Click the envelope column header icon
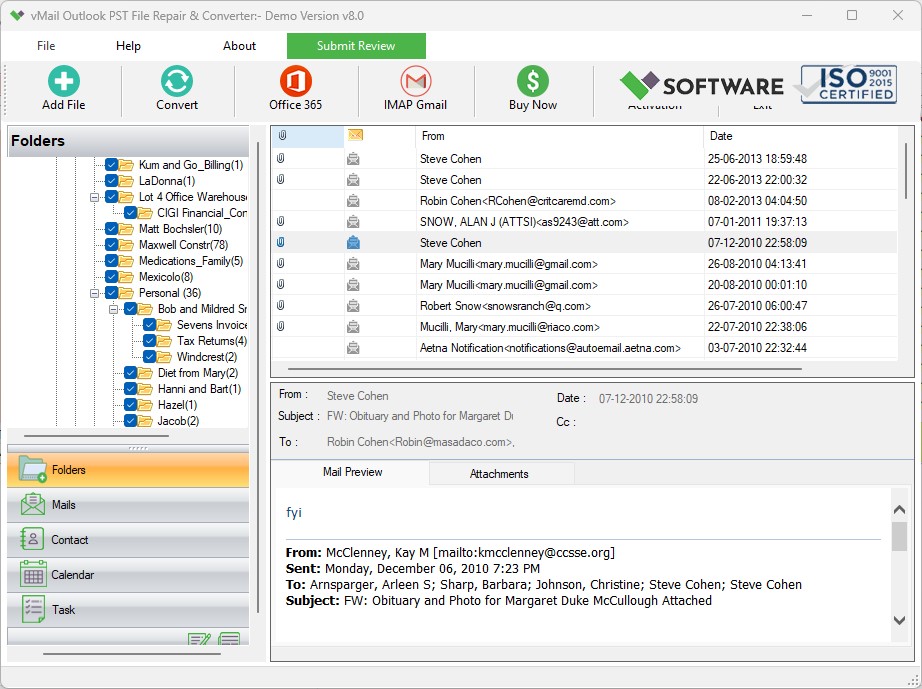The height and width of the screenshot is (689, 922). click(355, 135)
